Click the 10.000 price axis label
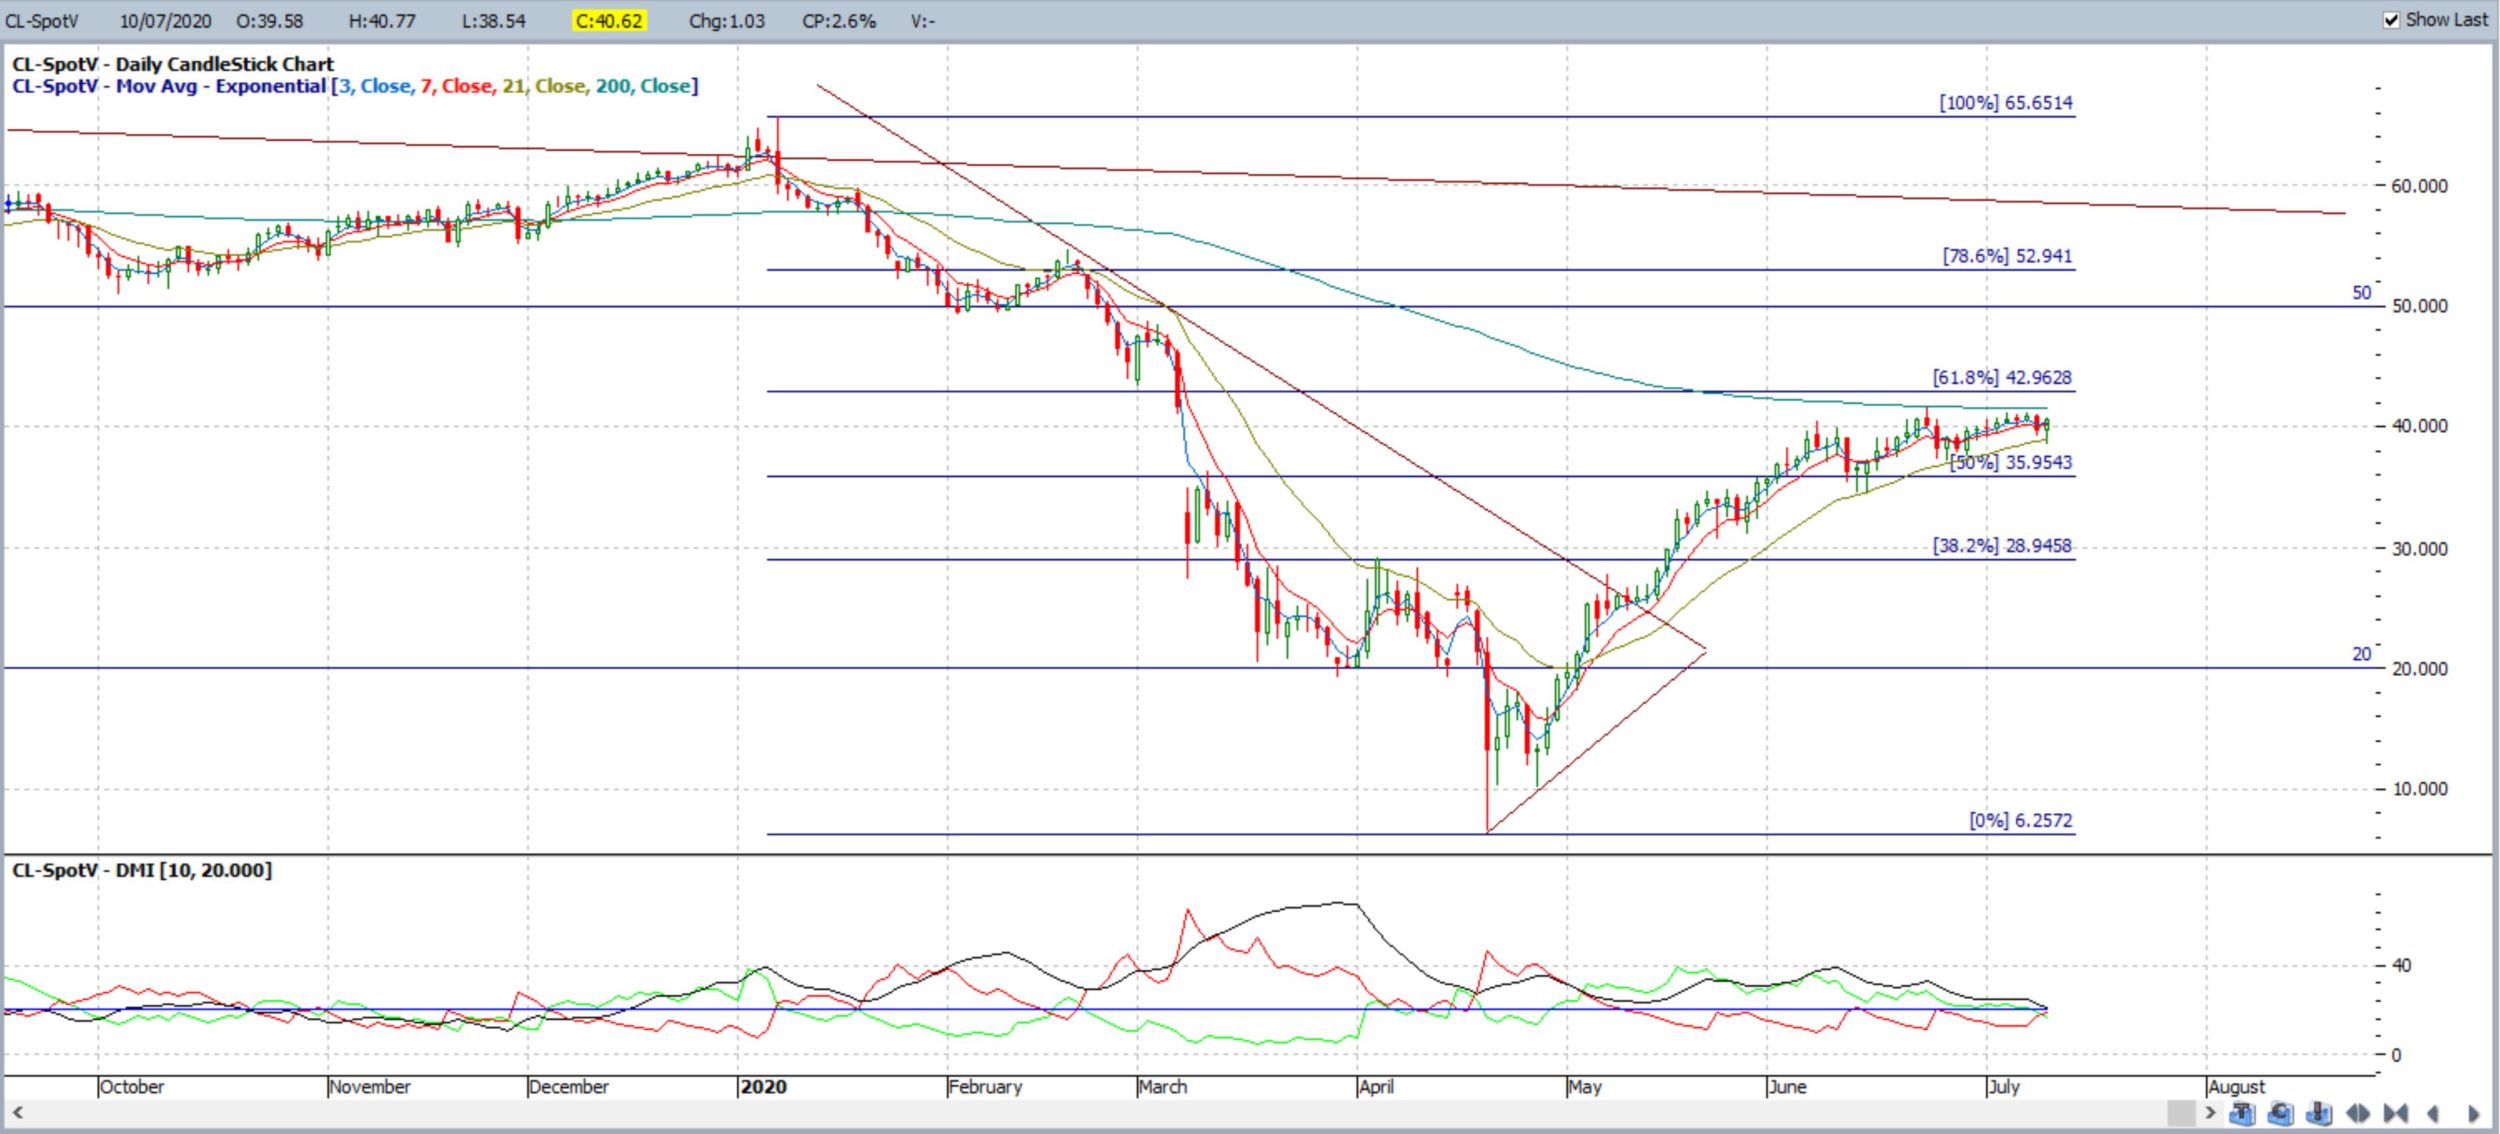The height and width of the screenshot is (1134, 2500). tap(2419, 789)
